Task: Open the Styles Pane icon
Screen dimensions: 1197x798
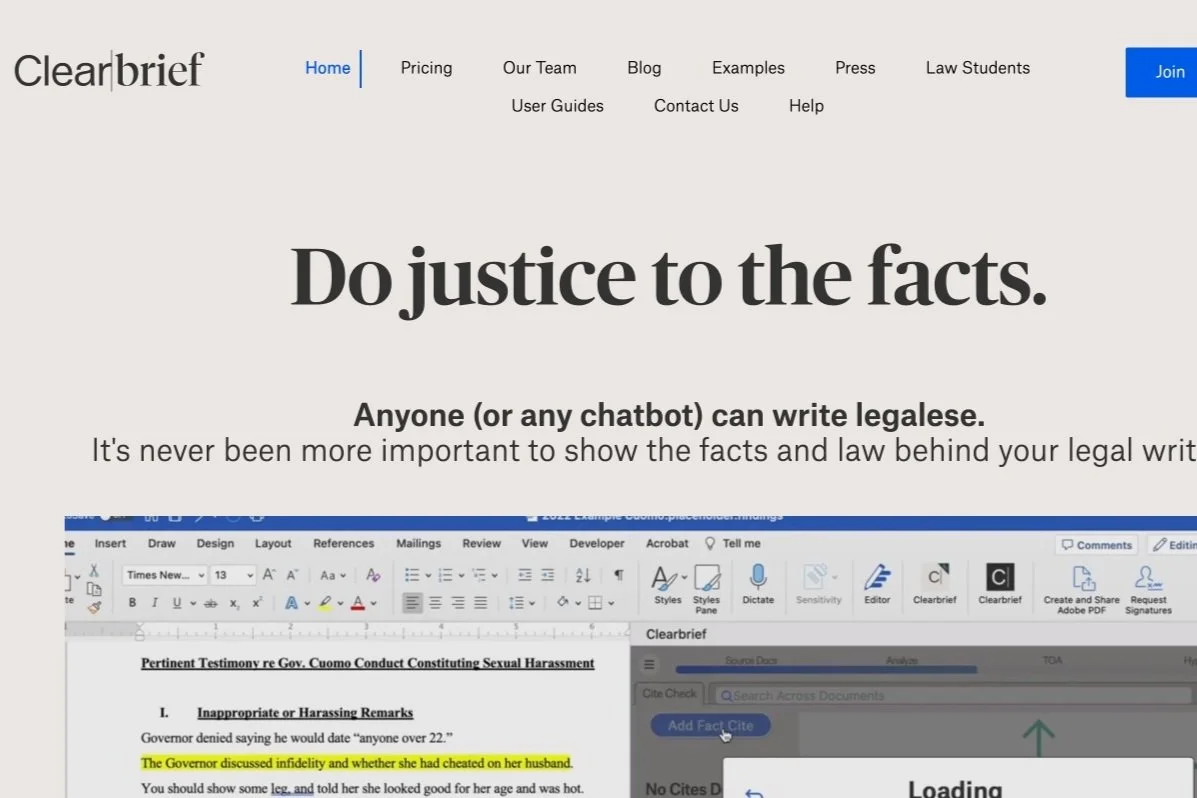Action: click(x=706, y=589)
